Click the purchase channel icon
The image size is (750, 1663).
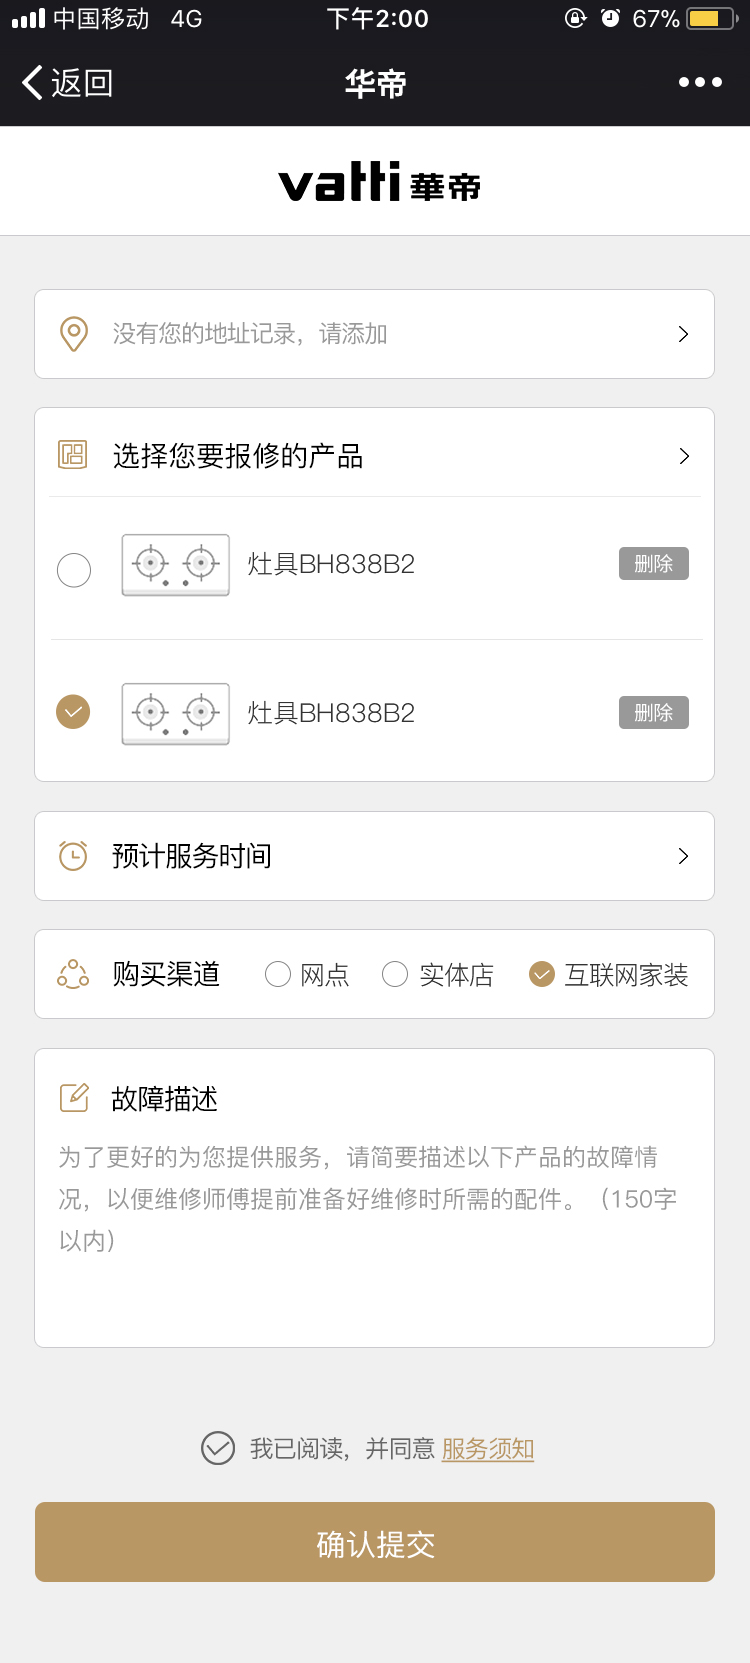point(73,974)
